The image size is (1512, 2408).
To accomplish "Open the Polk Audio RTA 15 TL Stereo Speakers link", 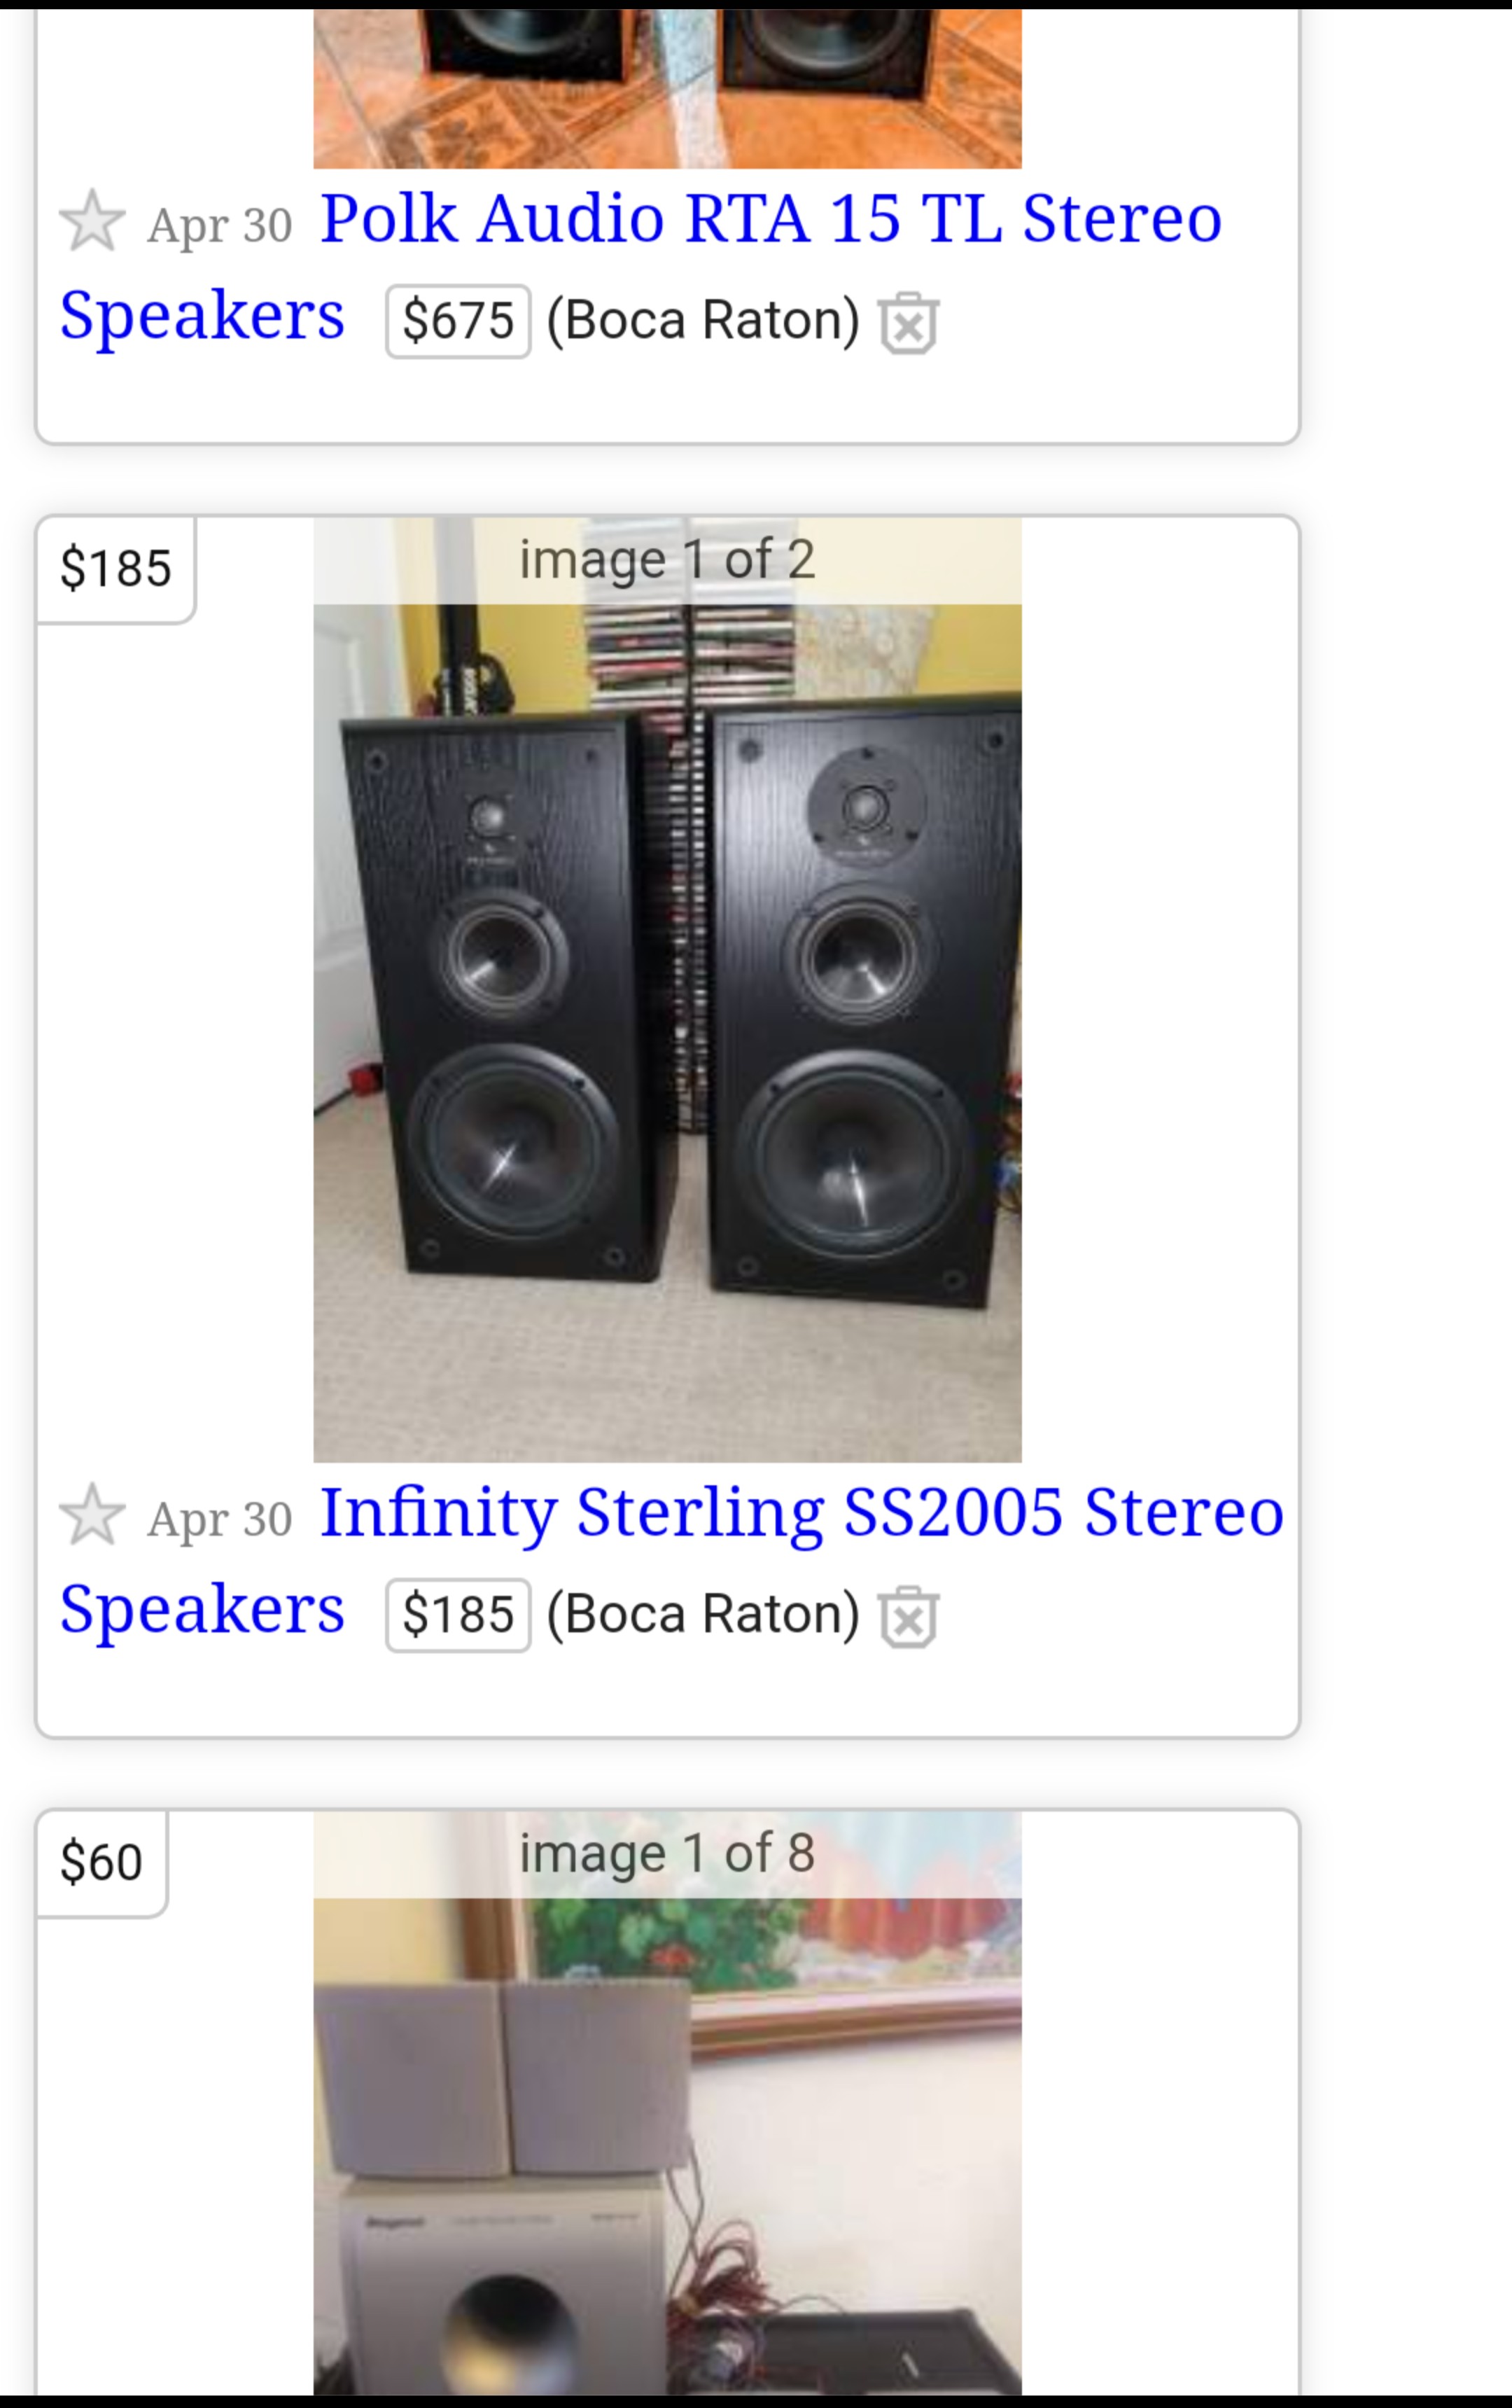I will click(x=770, y=218).
